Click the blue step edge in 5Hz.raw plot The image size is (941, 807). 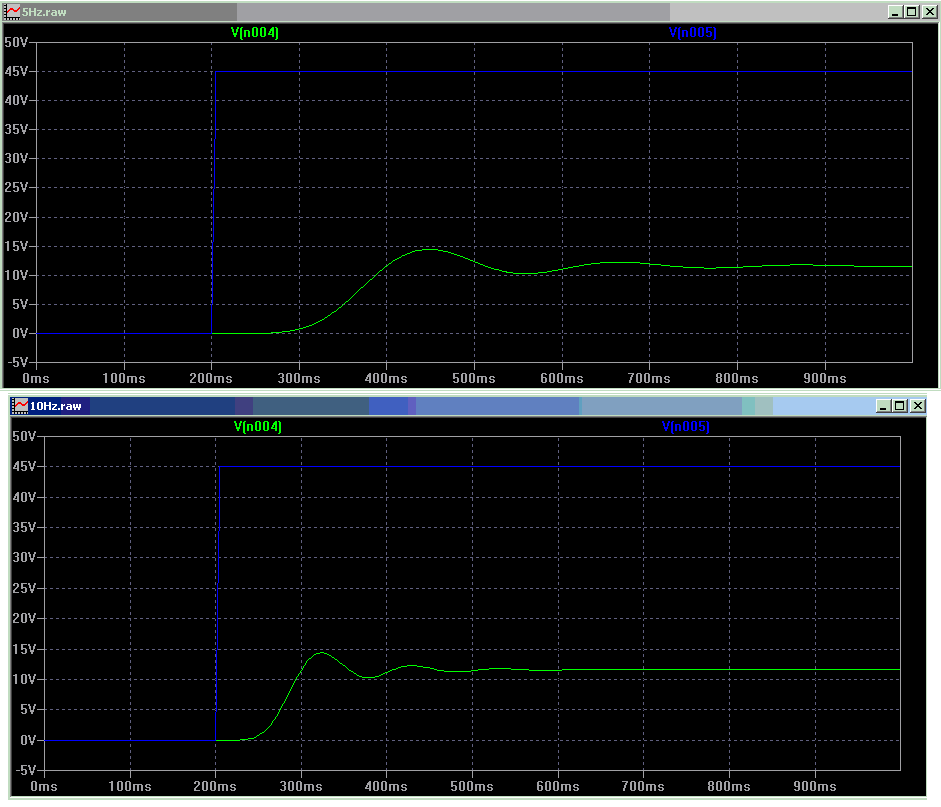coord(213,202)
